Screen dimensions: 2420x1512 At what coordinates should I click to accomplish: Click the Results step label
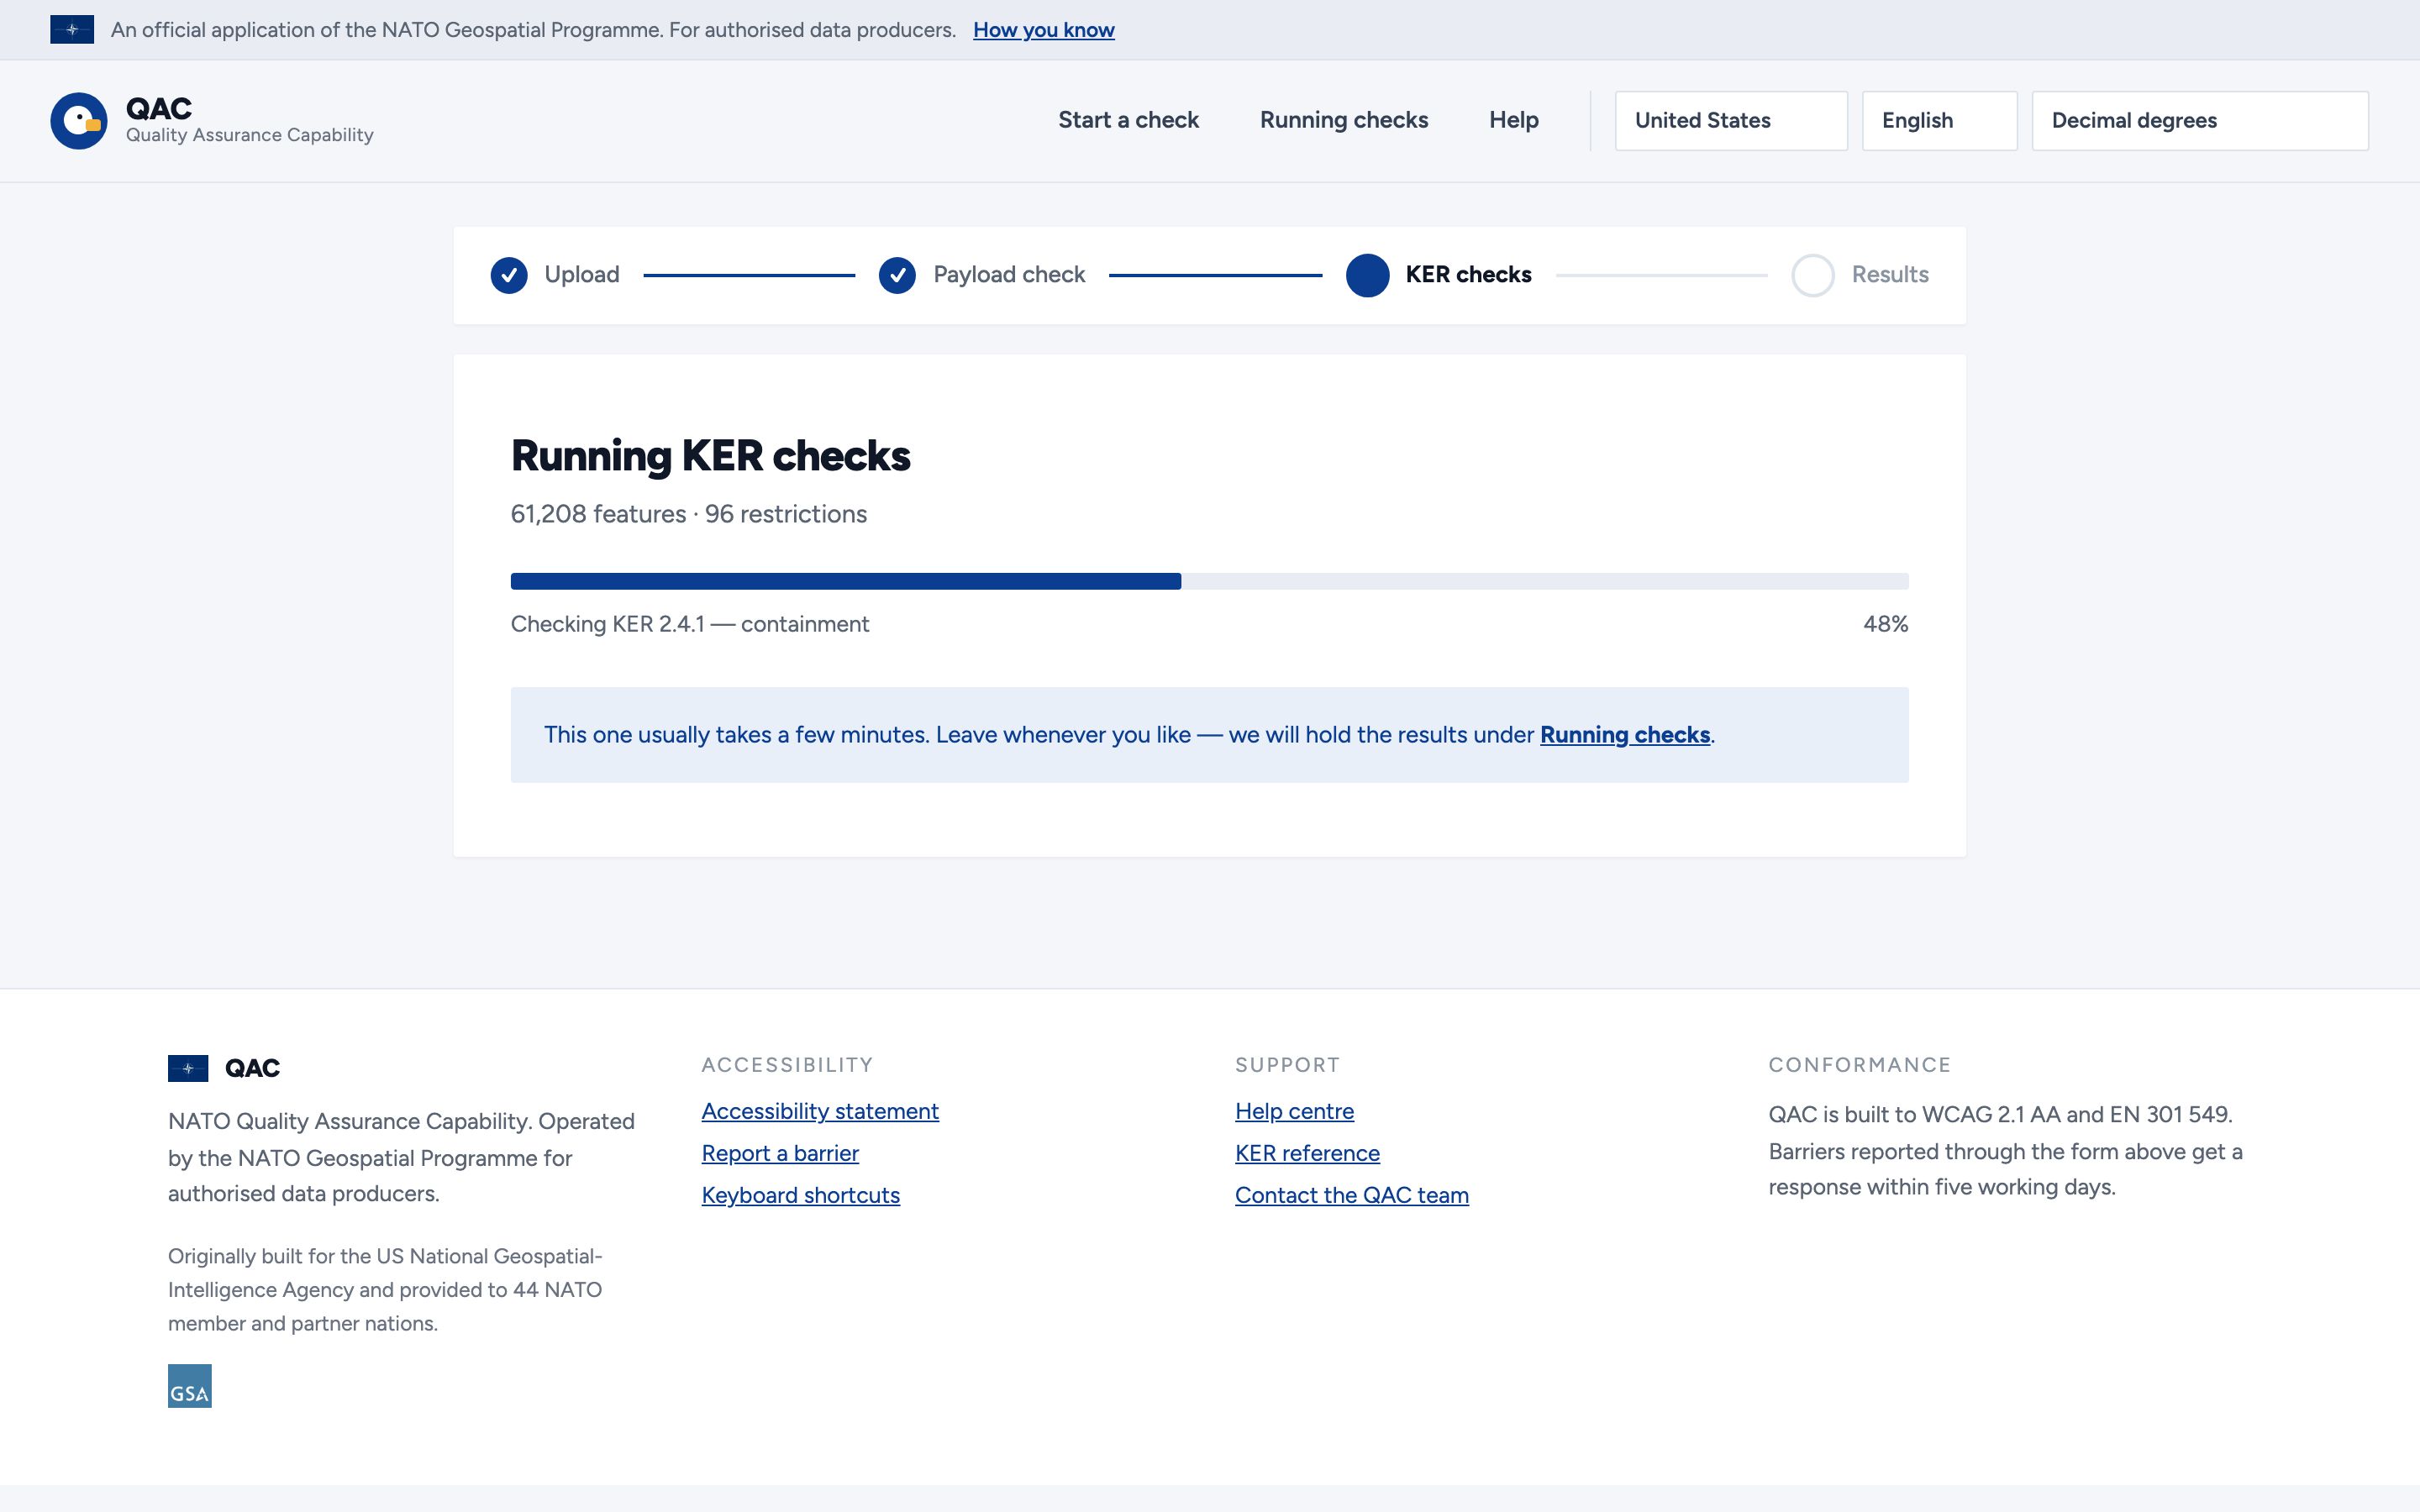pyautogui.click(x=1890, y=275)
